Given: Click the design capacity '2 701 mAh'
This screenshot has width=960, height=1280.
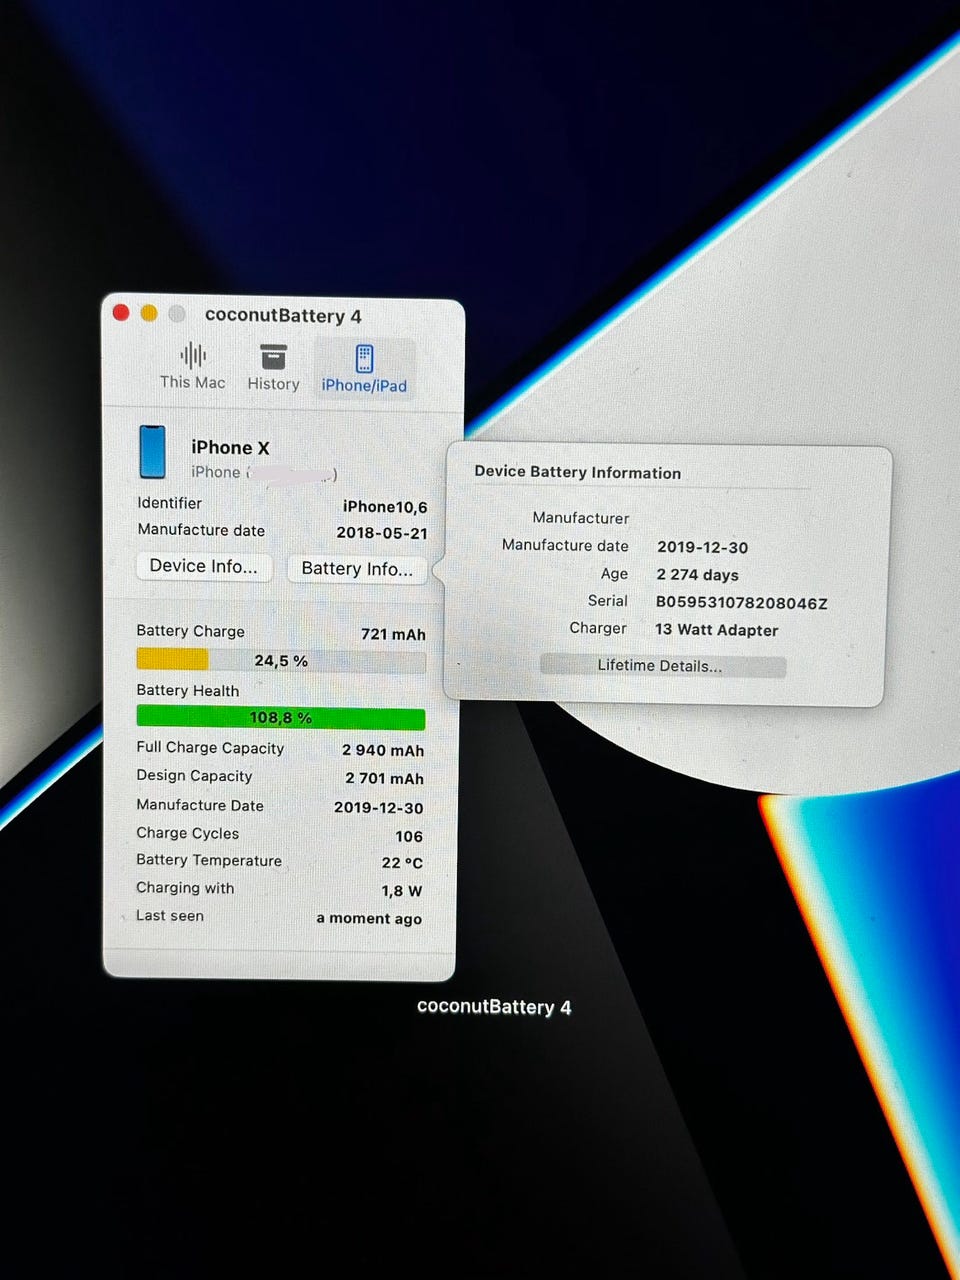Looking at the screenshot, I should (x=385, y=778).
